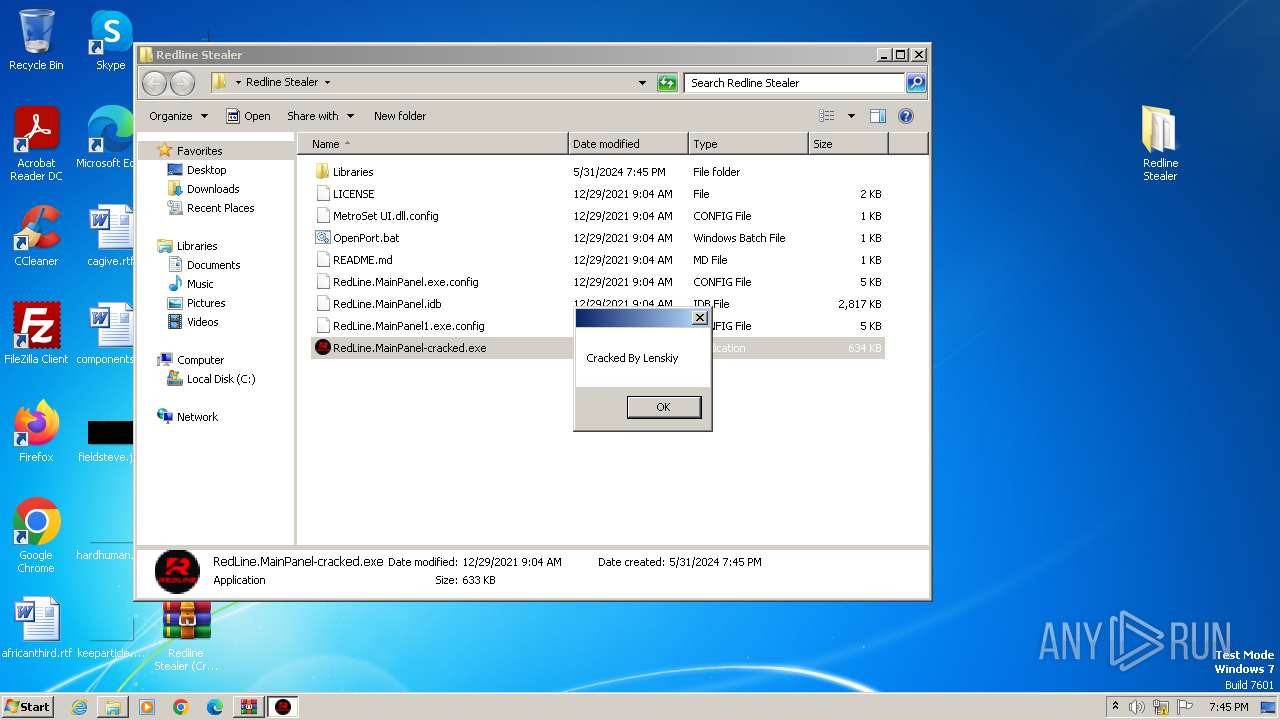Click Windows Explorer taskbar button
Image resolution: width=1280 pixels, height=720 pixels.
pyautogui.click(x=113, y=707)
